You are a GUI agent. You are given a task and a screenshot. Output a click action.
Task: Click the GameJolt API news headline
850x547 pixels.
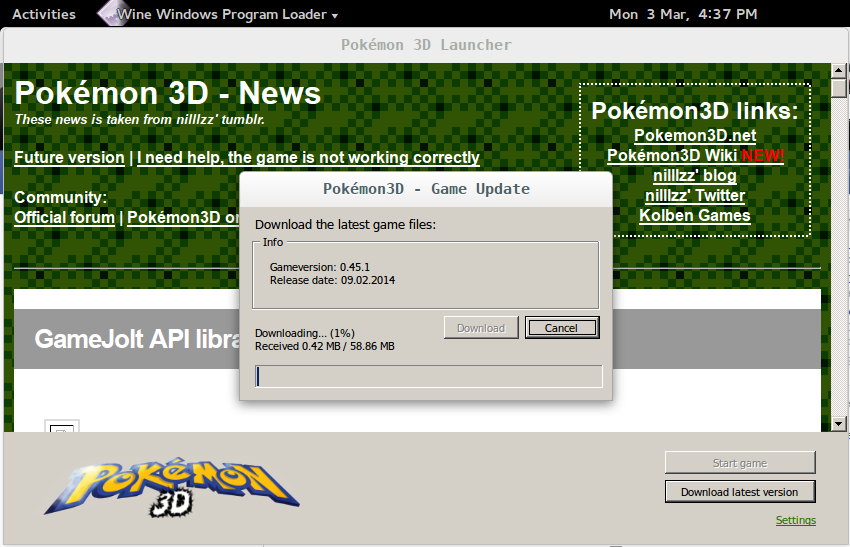137,339
